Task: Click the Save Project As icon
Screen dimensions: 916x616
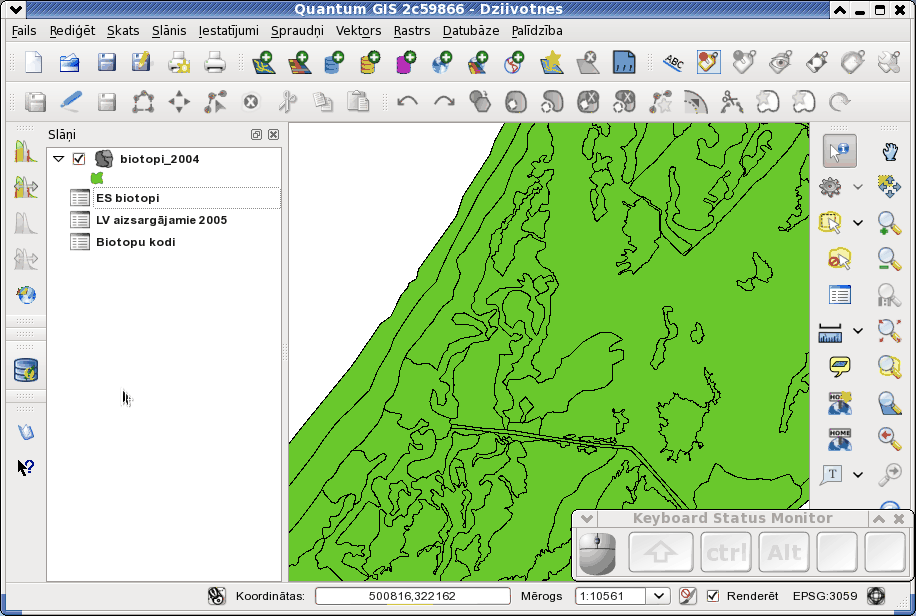Action: tap(141, 63)
